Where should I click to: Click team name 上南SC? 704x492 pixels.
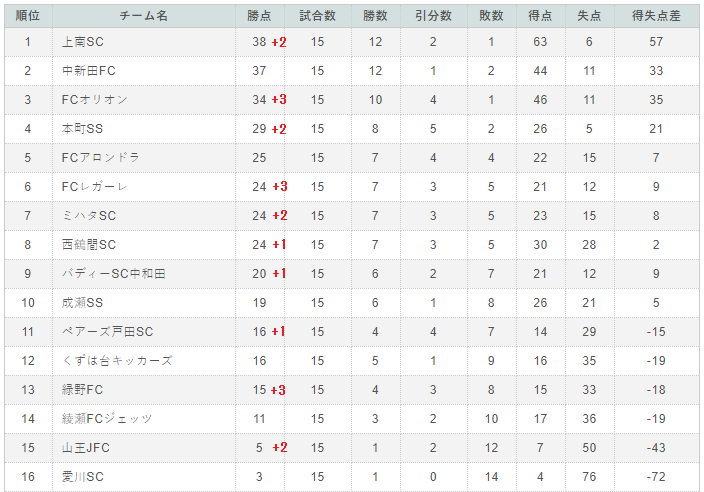tap(83, 42)
